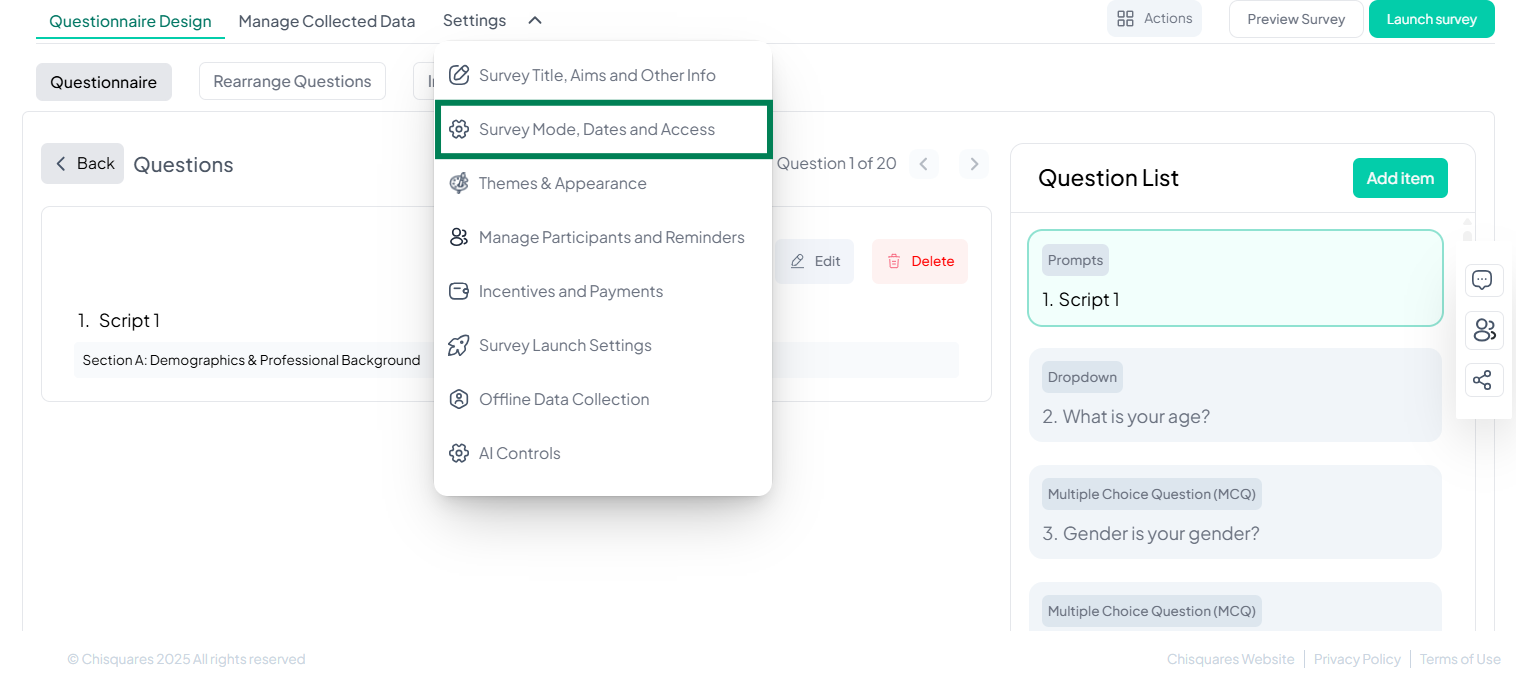Screen dimensions: 1516x679
Task: Click the participants icon in side panel
Action: coord(1483,330)
